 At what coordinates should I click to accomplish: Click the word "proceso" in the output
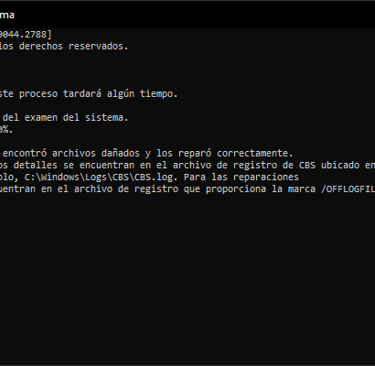click(38, 94)
